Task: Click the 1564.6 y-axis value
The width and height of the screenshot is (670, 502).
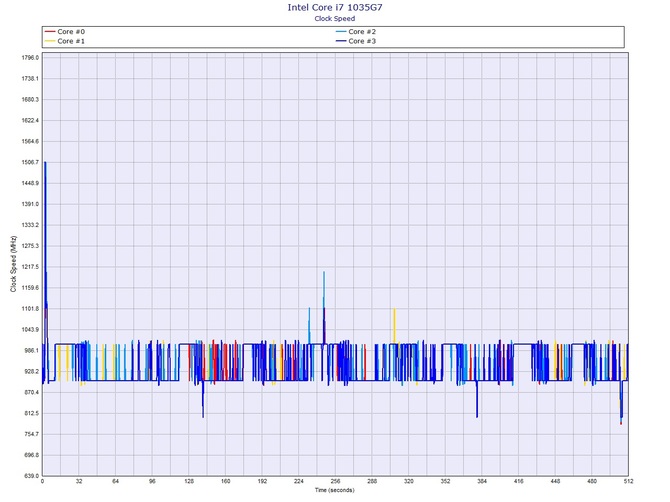Action: pyautogui.click(x=30, y=141)
